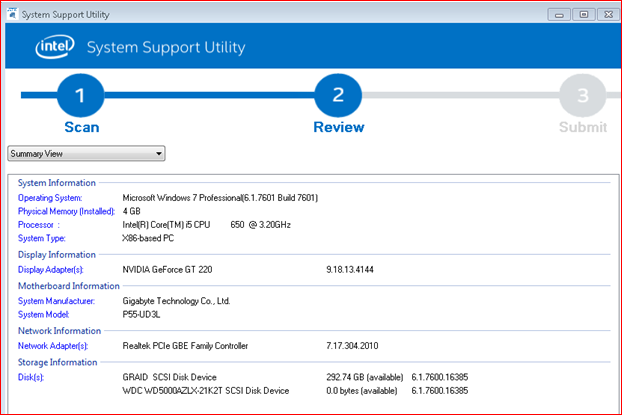Image resolution: width=622 pixels, height=415 pixels.
Task: Select the NVIDIA GeForce GT 220 entry
Action: (167, 270)
